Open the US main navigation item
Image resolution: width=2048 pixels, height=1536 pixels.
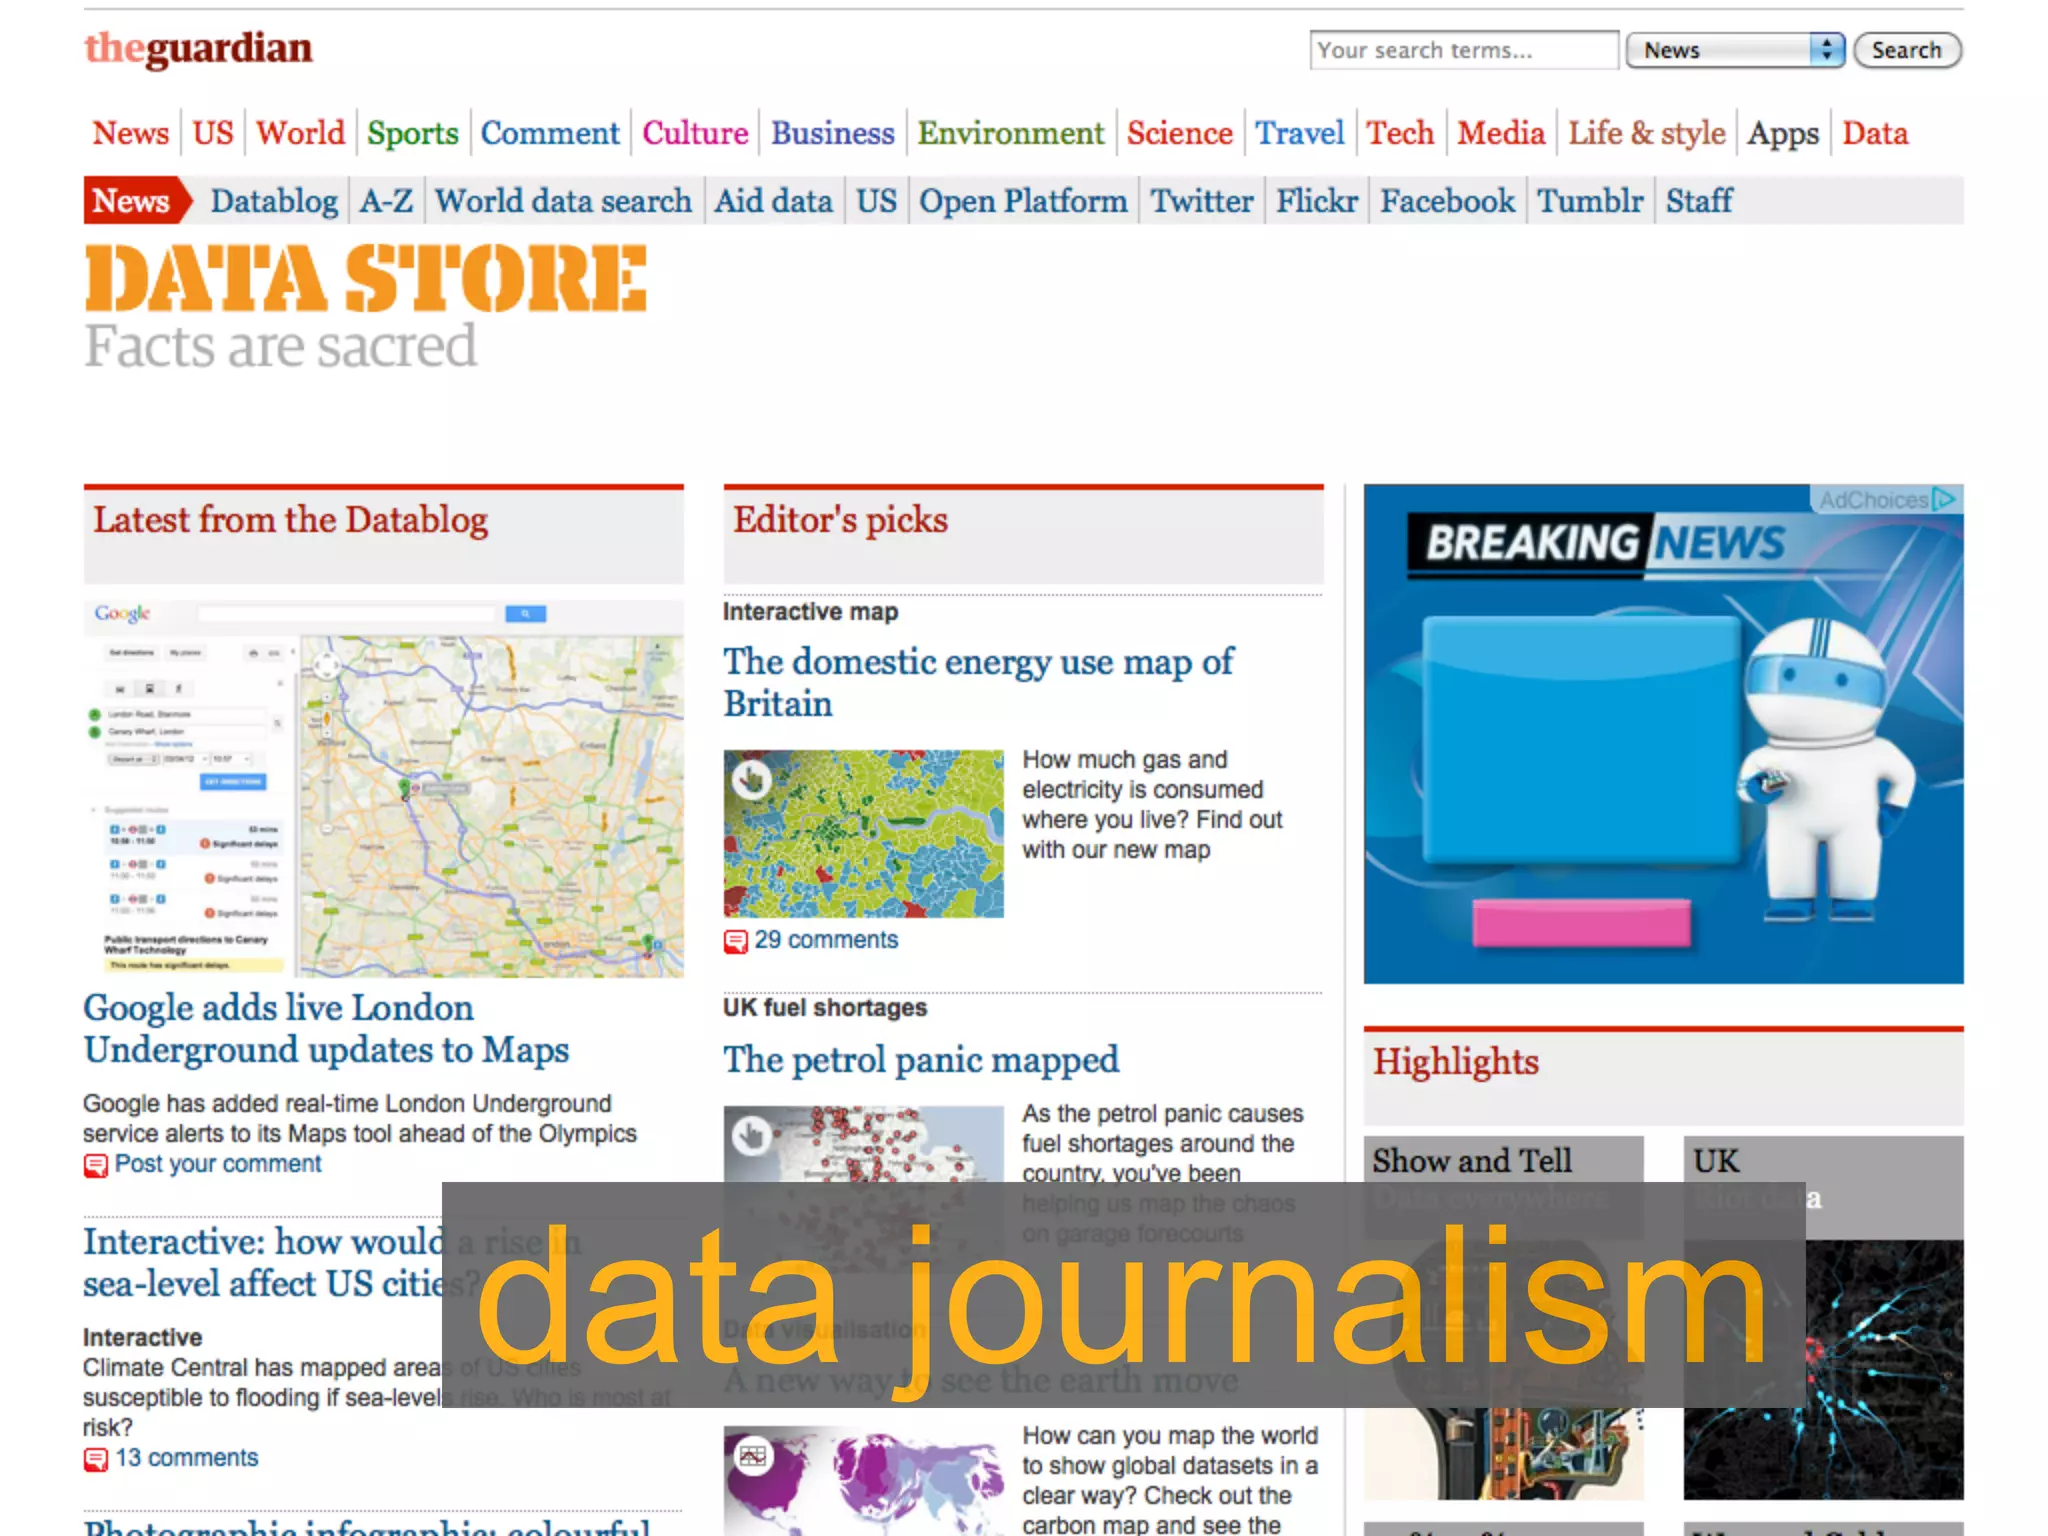213,133
